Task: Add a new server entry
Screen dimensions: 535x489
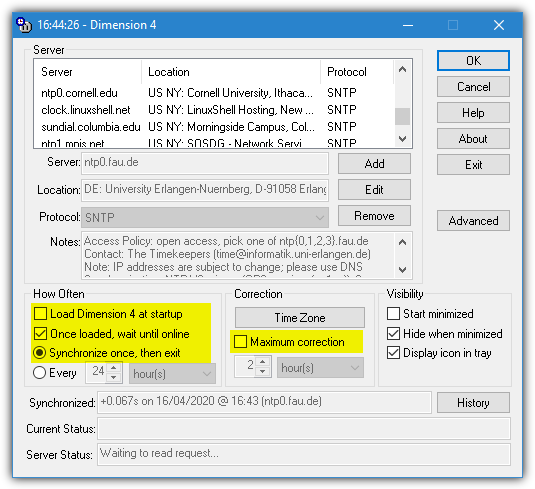Action: click(x=374, y=163)
